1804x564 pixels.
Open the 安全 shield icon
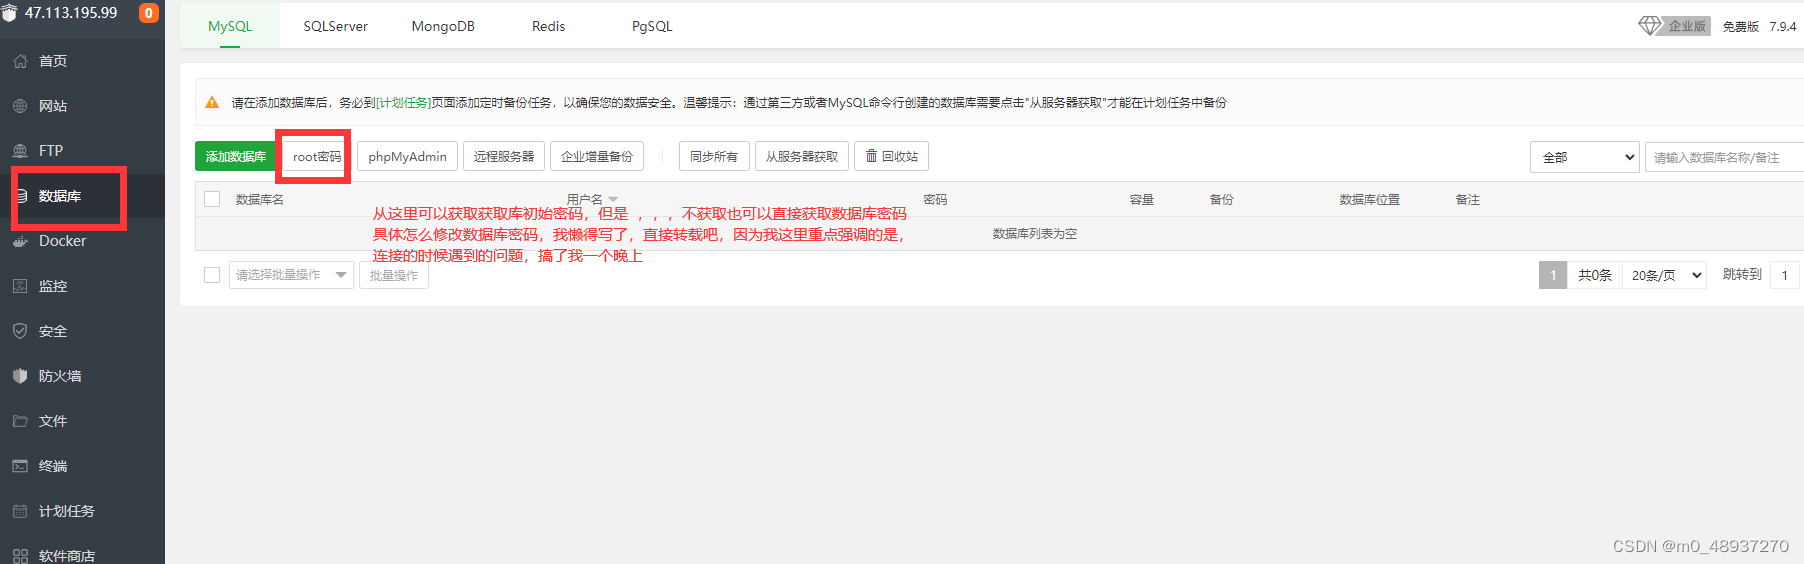[20, 331]
